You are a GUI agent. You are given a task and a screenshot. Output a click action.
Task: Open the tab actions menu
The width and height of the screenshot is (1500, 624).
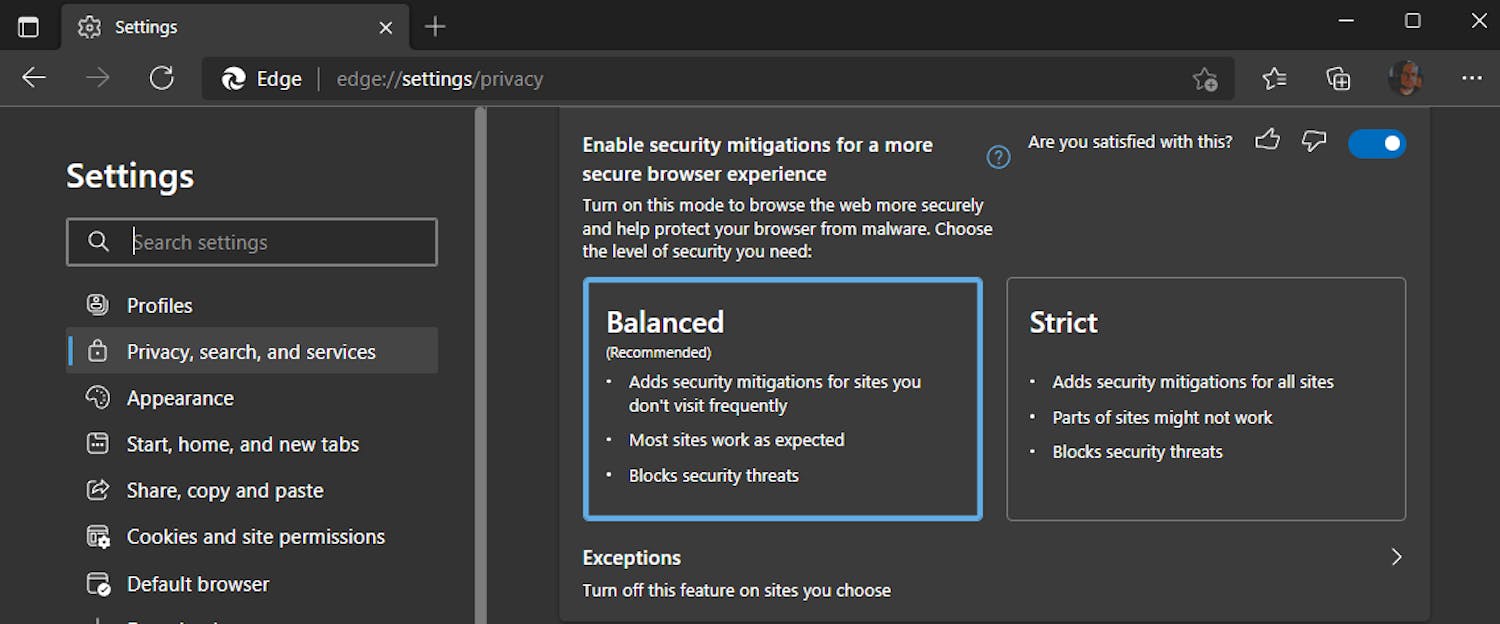pos(30,26)
